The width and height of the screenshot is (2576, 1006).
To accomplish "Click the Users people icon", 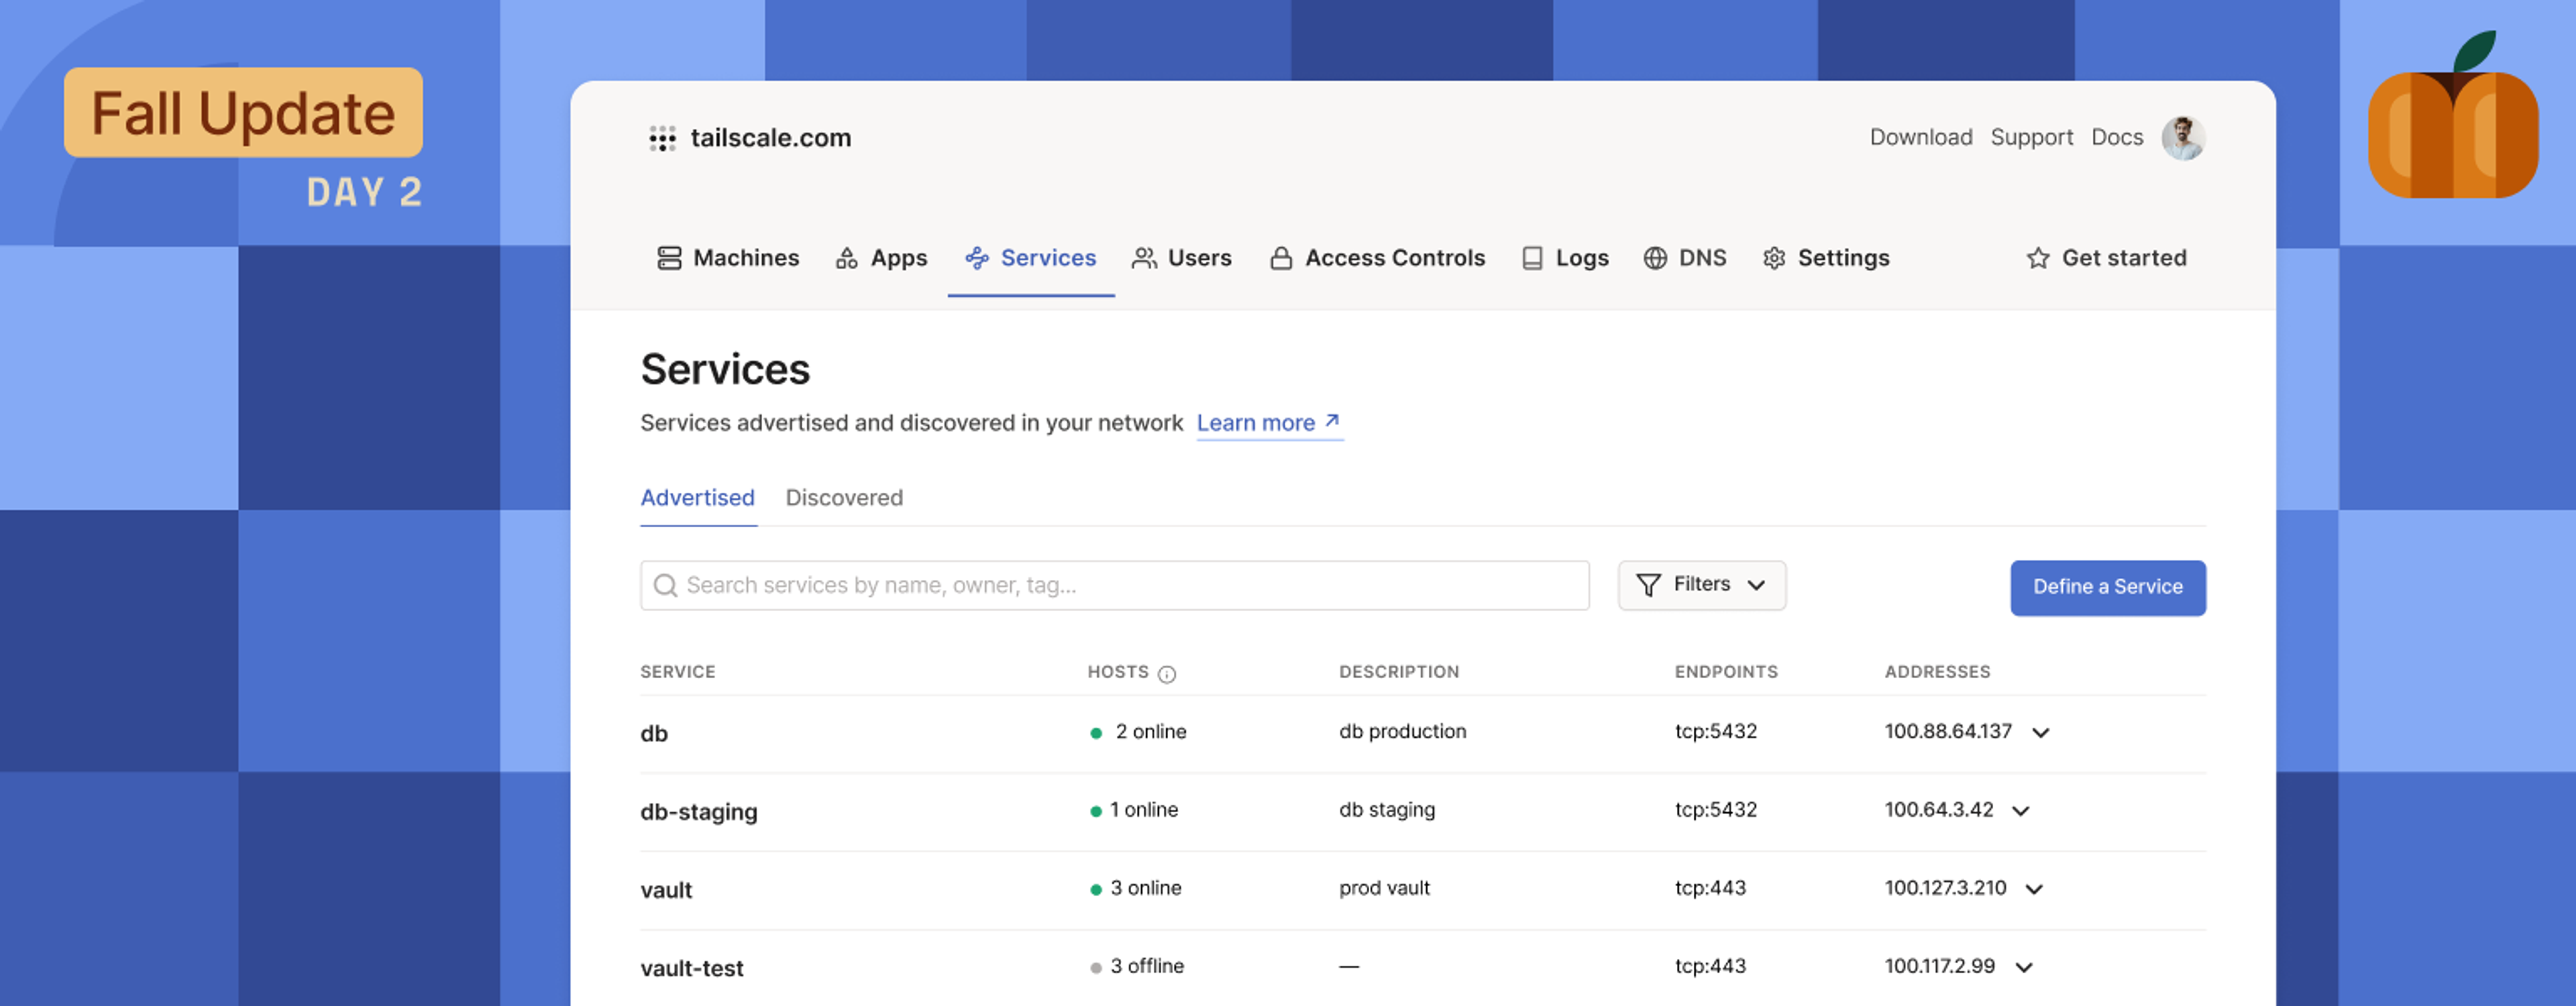I will click(1144, 258).
